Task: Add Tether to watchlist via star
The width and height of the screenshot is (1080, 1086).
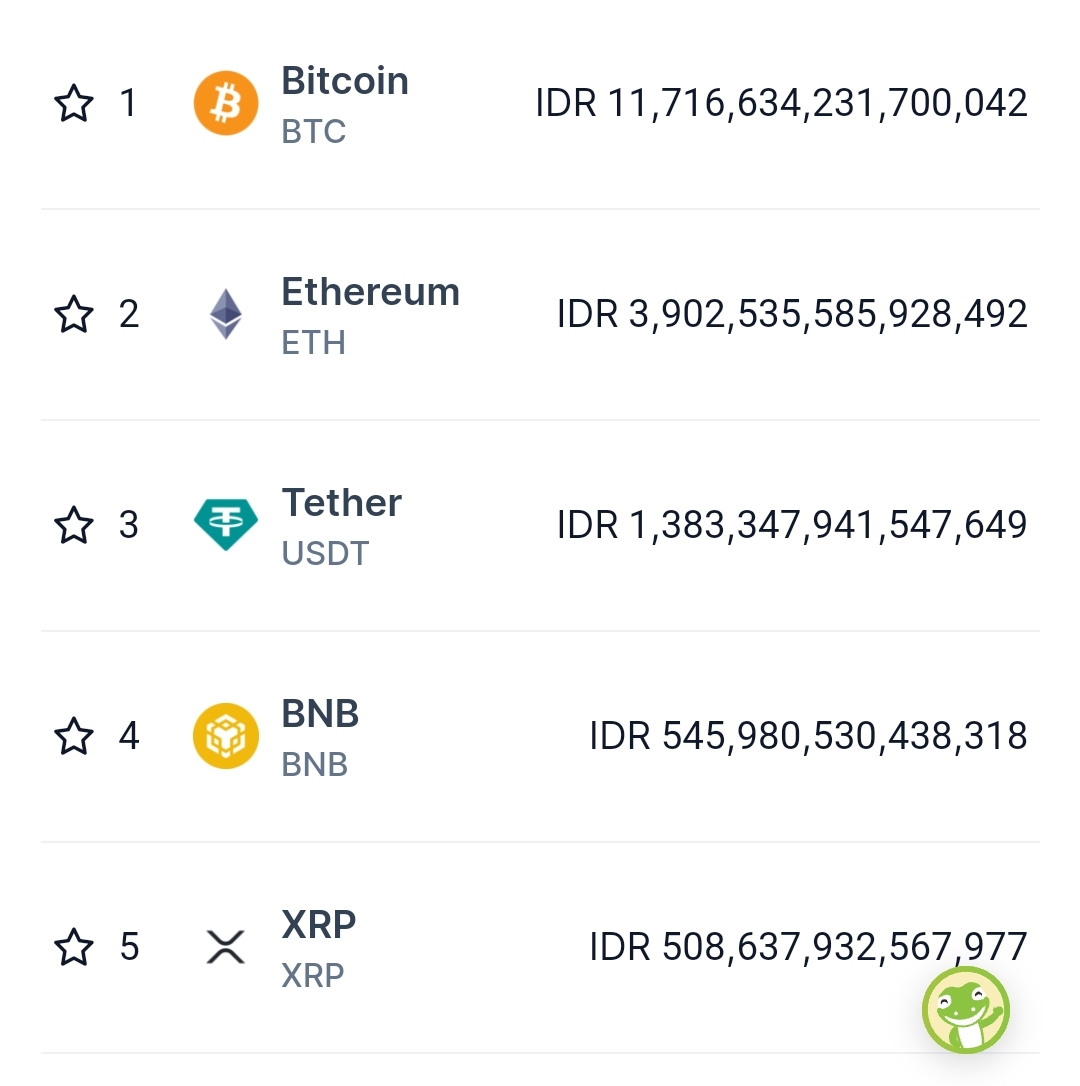Action: click(74, 525)
